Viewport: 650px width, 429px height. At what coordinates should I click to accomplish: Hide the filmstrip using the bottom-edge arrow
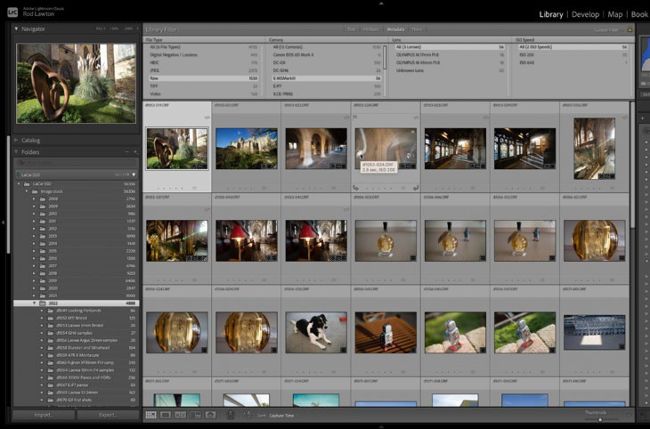pos(381,426)
